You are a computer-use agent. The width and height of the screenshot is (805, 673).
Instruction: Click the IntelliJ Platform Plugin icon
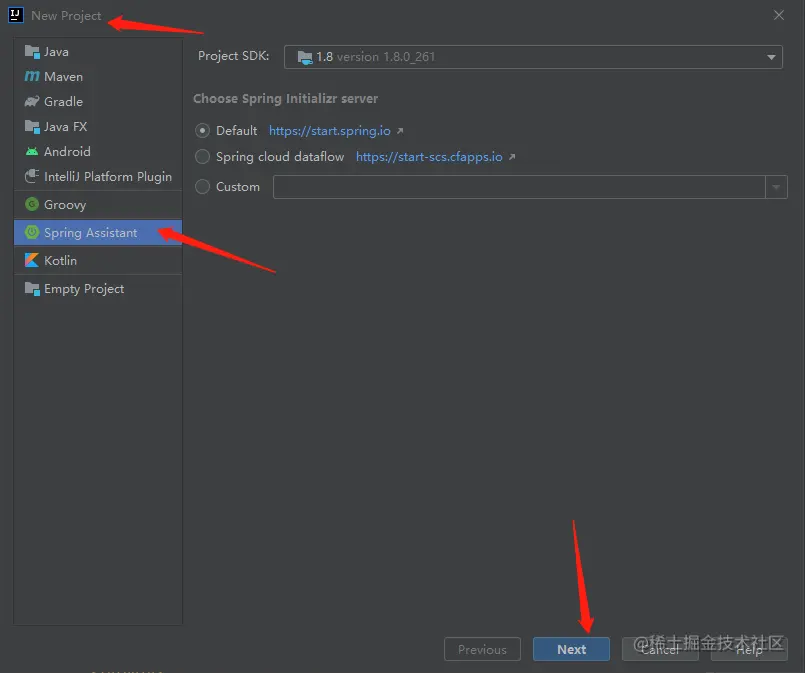click(32, 177)
